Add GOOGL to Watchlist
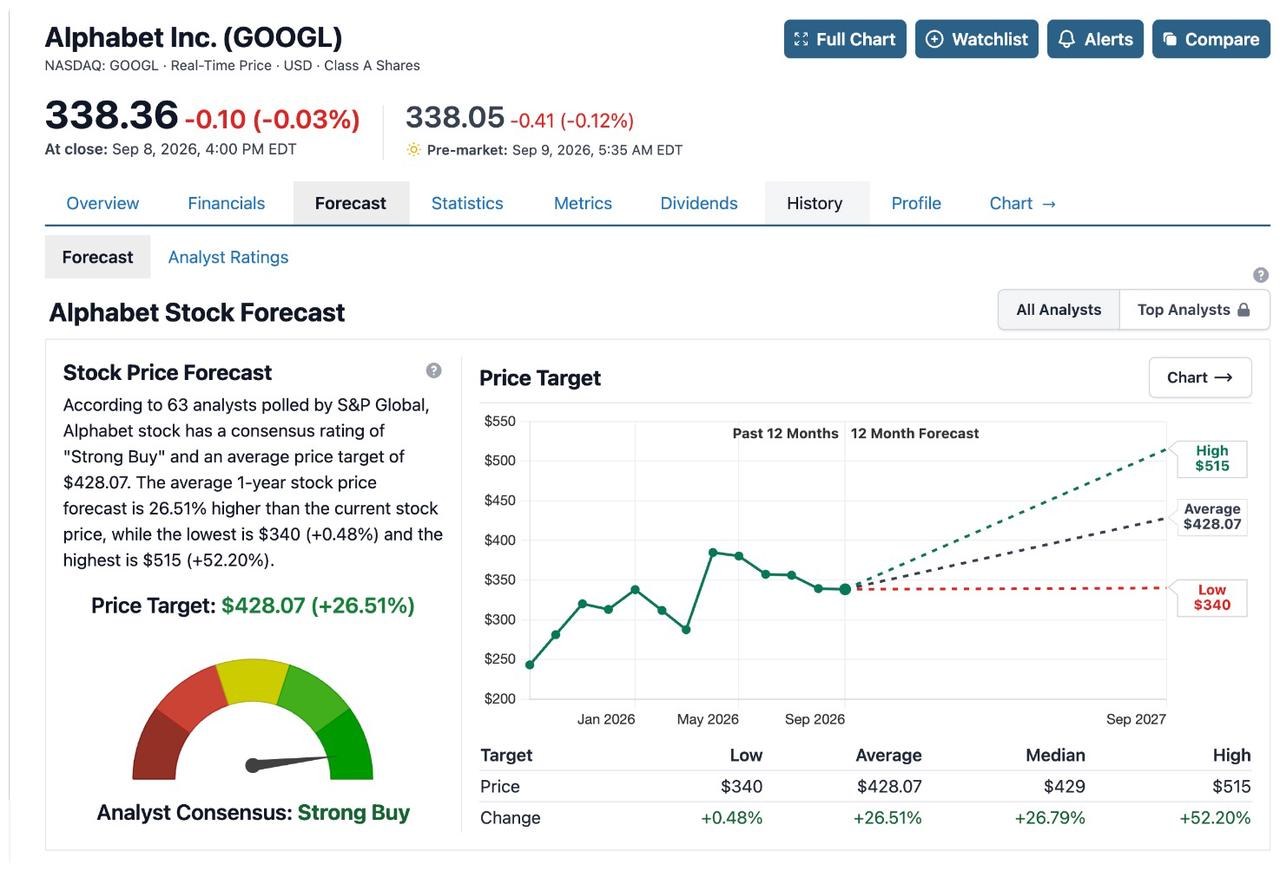Viewport: 1280px width, 871px height. (x=976, y=39)
